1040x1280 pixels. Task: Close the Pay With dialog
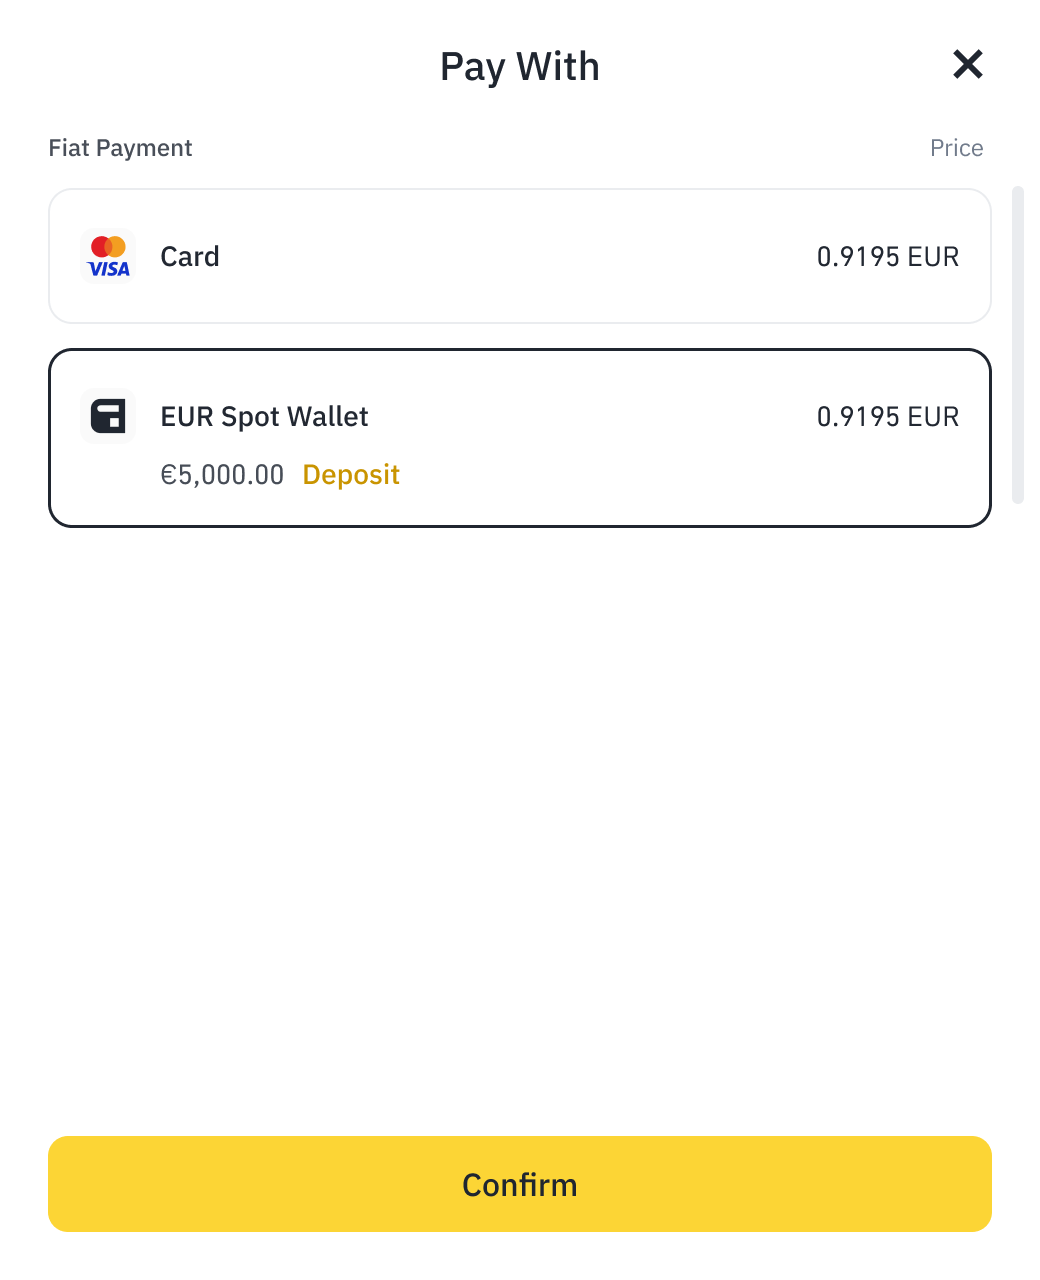coord(967,65)
